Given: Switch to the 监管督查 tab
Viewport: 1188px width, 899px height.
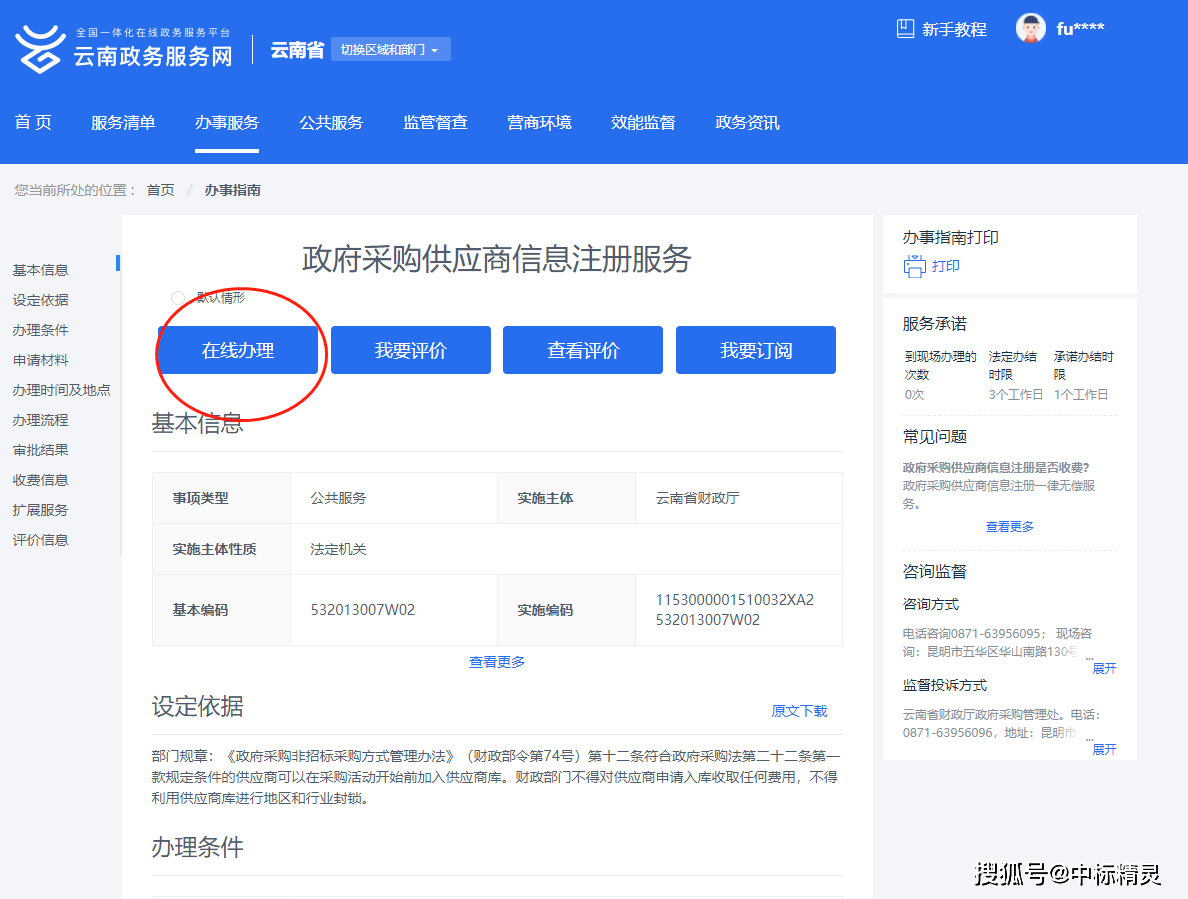Looking at the screenshot, I should 435,122.
